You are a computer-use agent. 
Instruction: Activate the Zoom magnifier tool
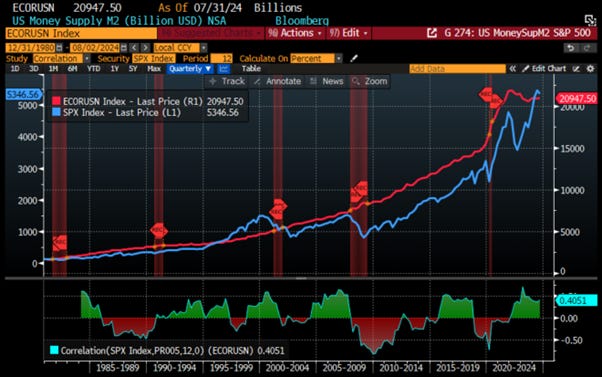(370, 81)
